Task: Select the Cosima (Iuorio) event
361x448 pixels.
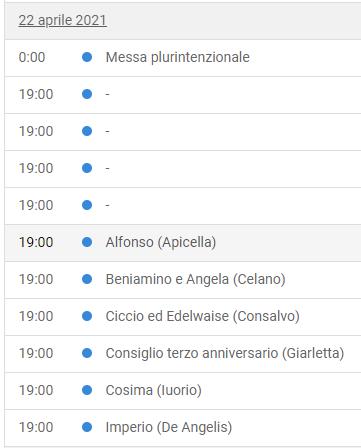Action: point(154,390)
